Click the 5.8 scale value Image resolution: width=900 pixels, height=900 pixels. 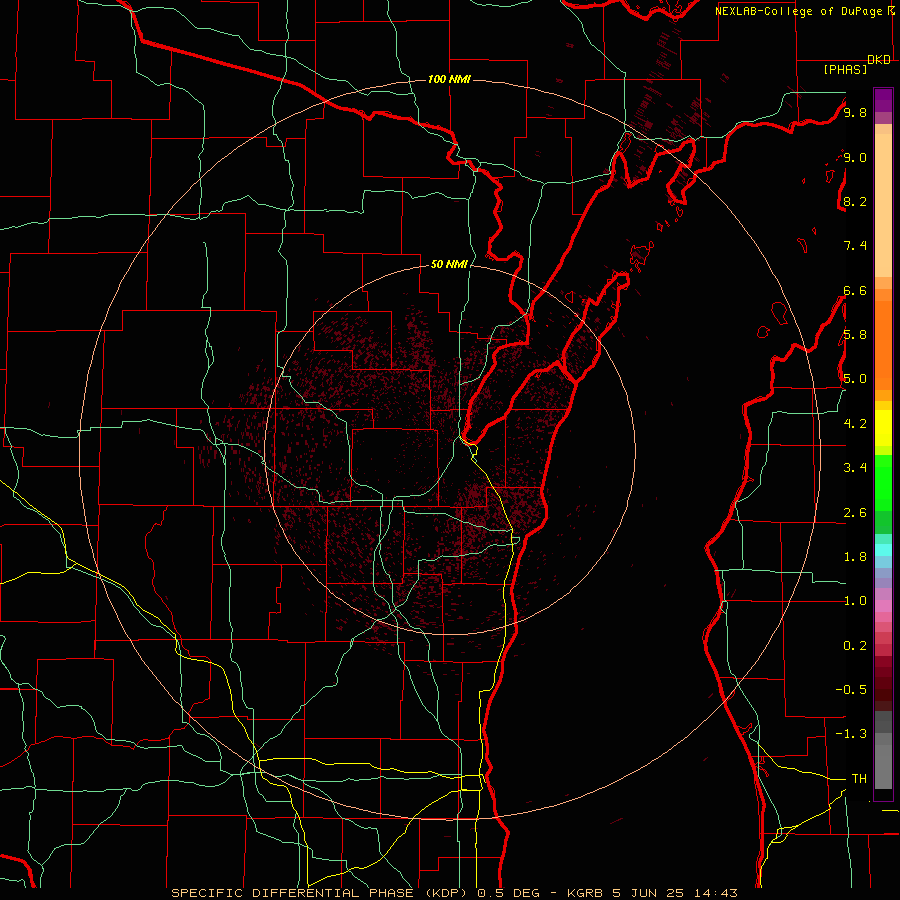coord(855,335)
